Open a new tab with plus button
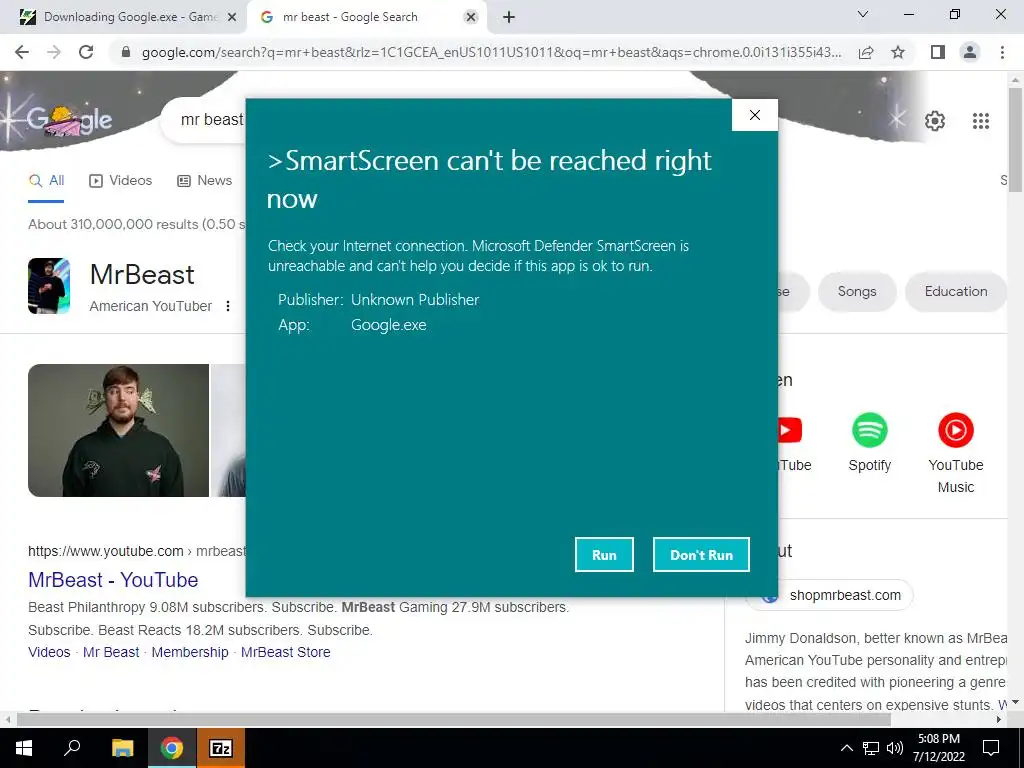The height and width of the screenshot is (768, 1024). pos(509,17)
